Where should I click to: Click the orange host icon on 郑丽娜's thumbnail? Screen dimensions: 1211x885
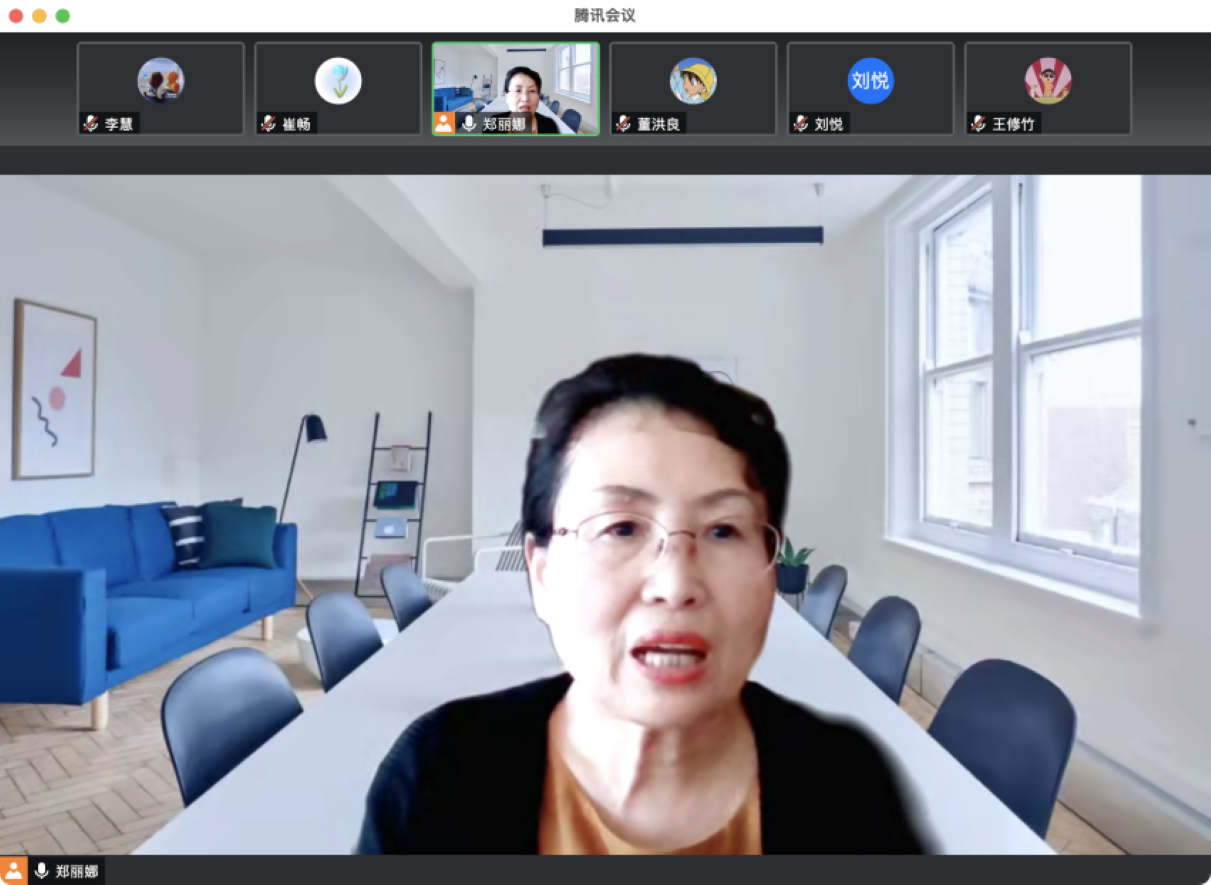(444, 123)
